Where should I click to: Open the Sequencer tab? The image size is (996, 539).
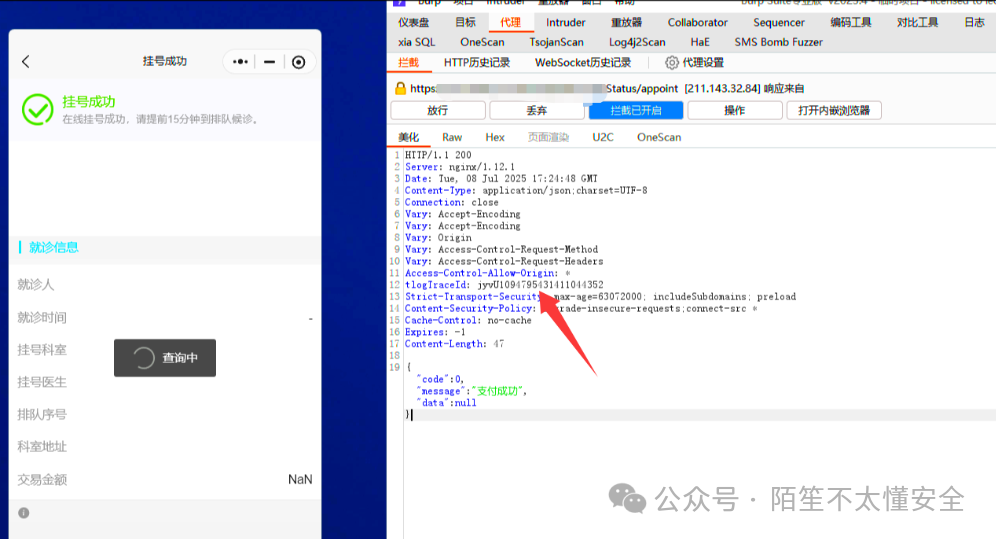coord(779,22)
